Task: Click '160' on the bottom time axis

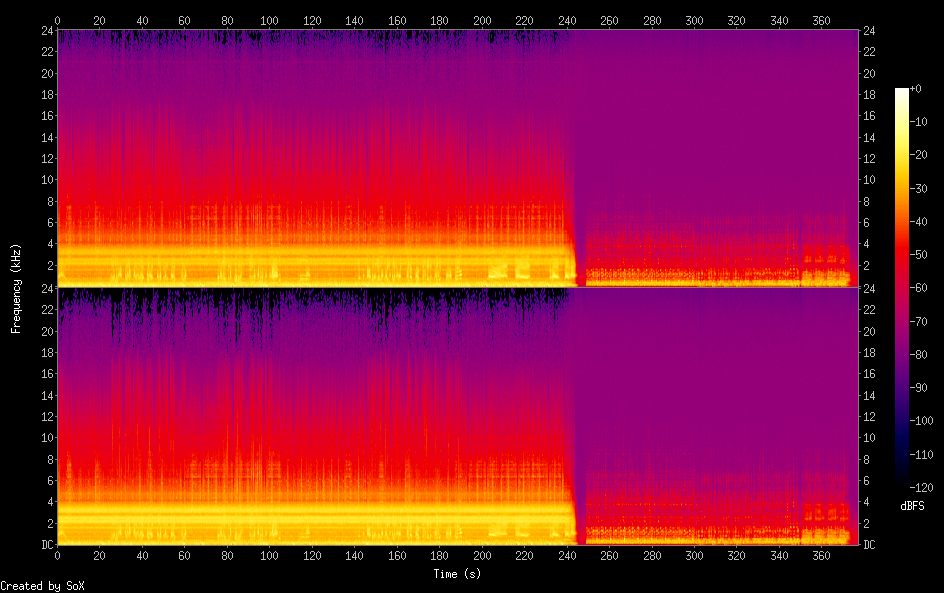Action: pyautogui.click(x=397, y=556)
